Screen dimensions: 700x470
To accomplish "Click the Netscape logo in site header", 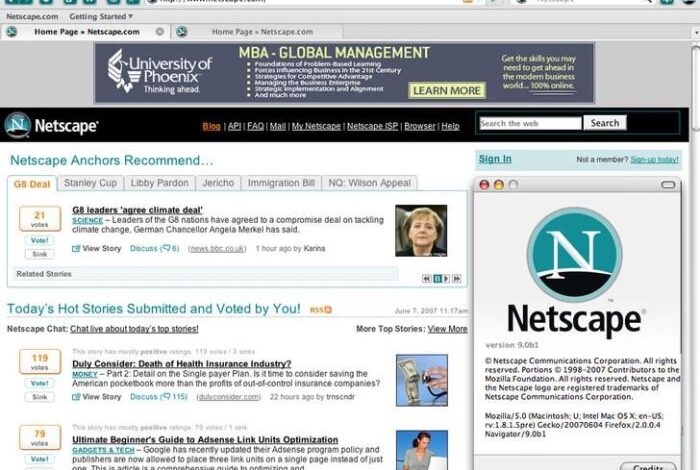I will pos(51,125).
